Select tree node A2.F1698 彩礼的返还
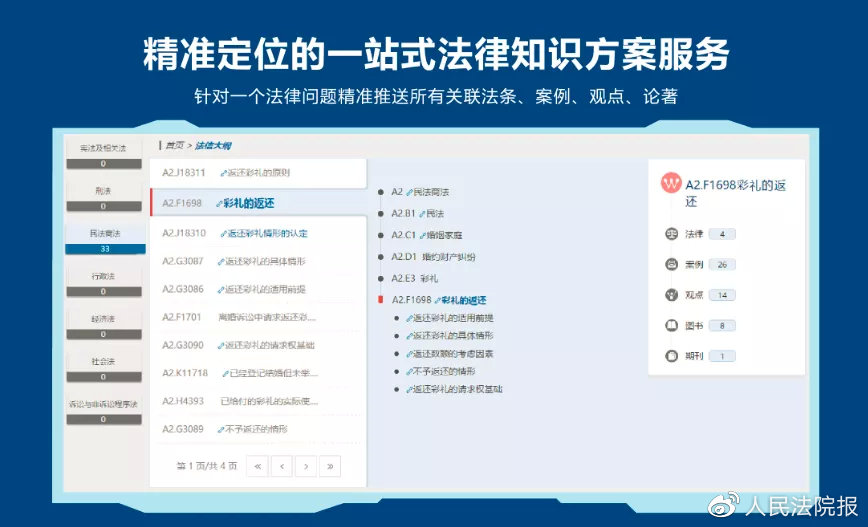The image size is (868, 527). 439,300
